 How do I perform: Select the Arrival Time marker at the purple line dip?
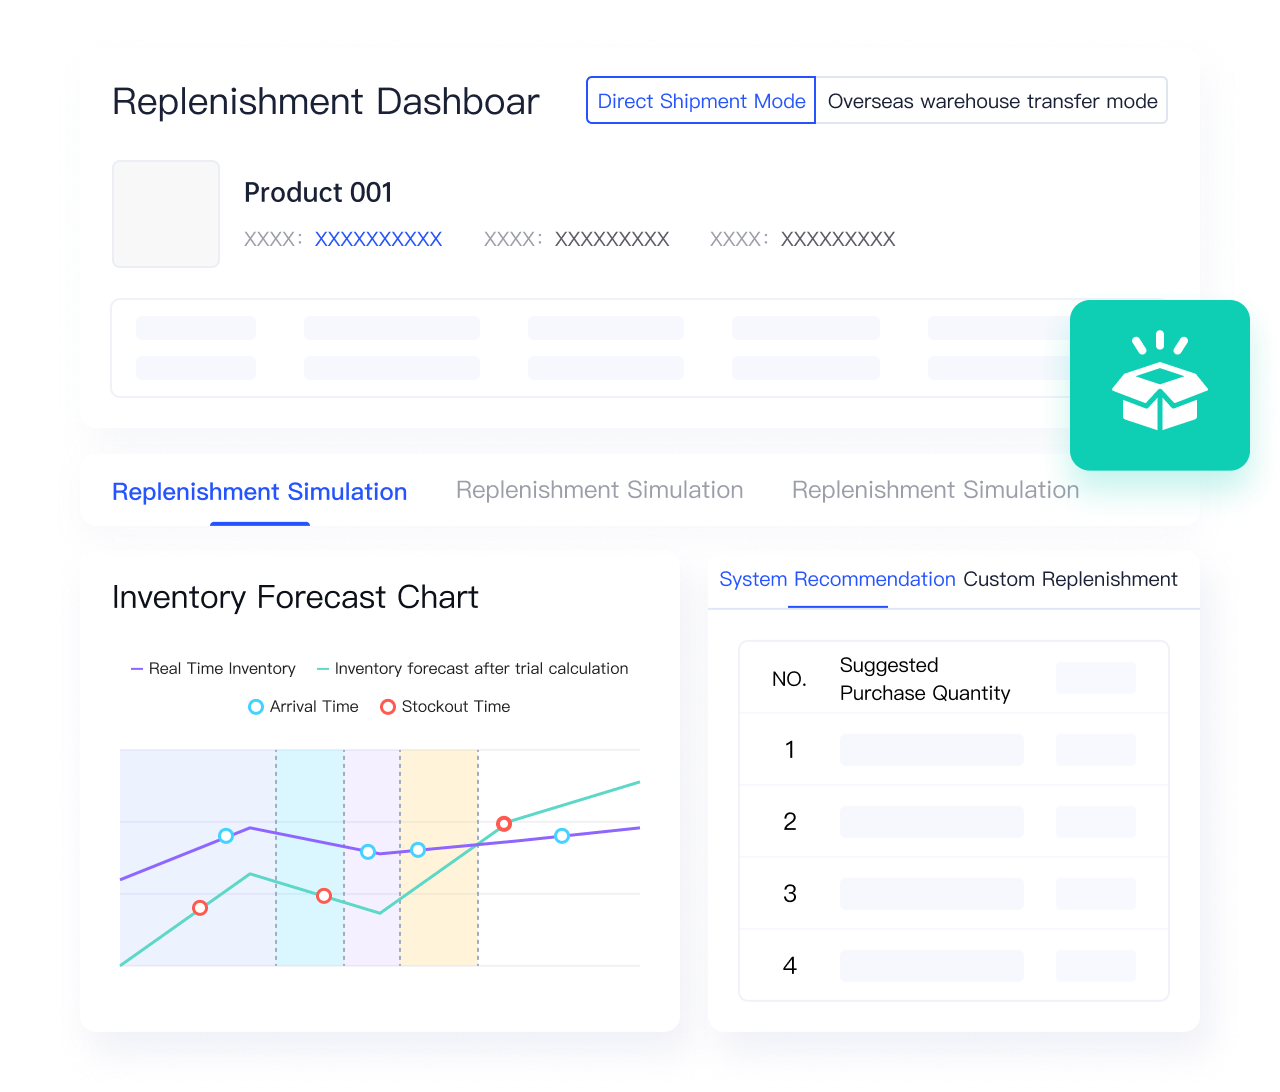(x=367, y=851)
